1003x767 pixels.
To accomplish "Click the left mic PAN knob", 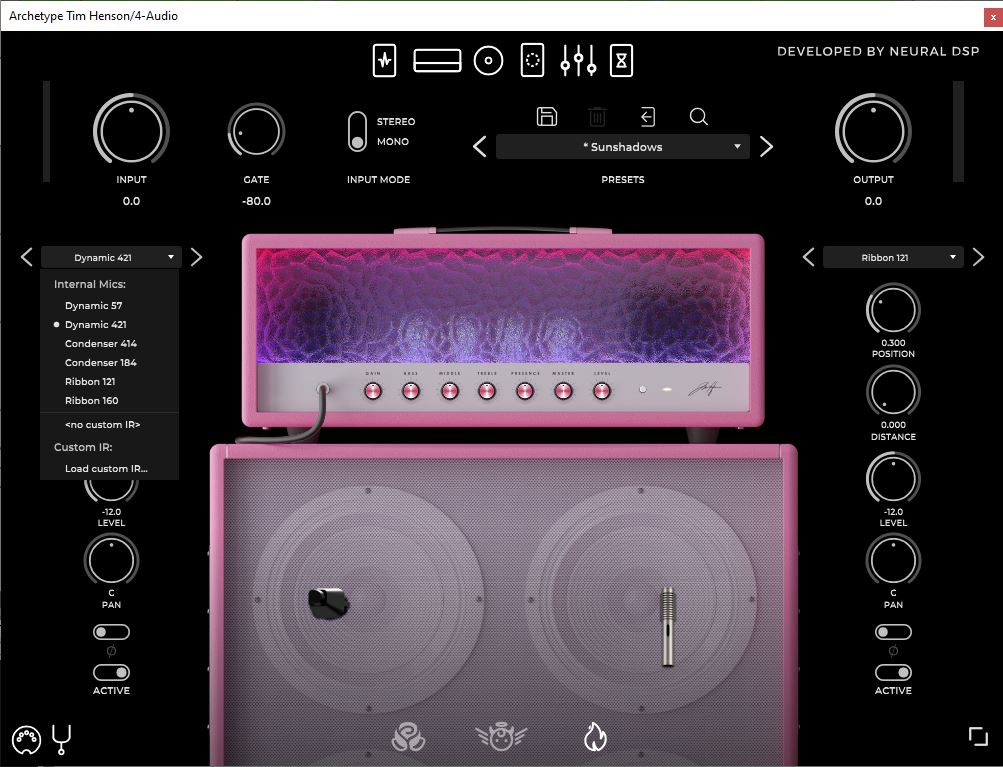I will (111, 560).
